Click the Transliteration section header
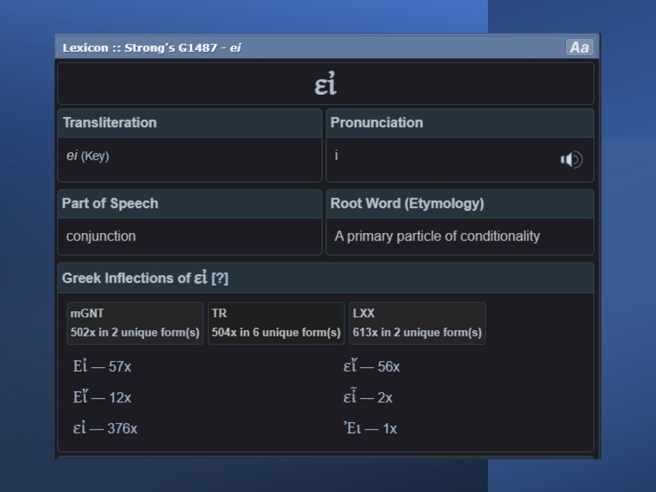The width and height of the screenshot is (656, 492). coord(110,123)
